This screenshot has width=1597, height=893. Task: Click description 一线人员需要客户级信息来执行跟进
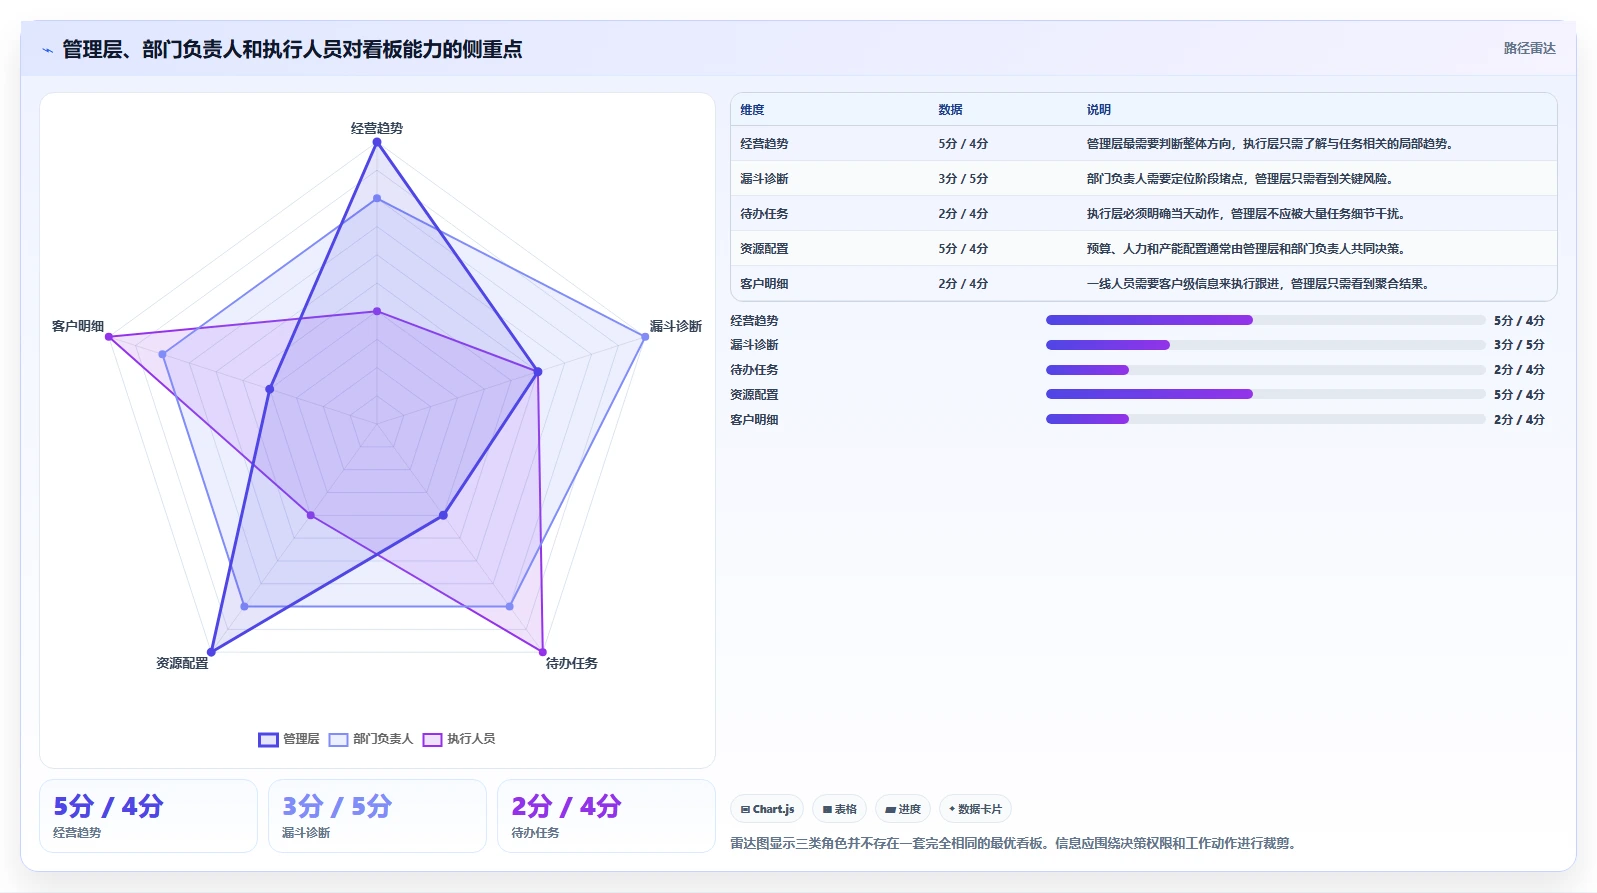coord(1259,284)
